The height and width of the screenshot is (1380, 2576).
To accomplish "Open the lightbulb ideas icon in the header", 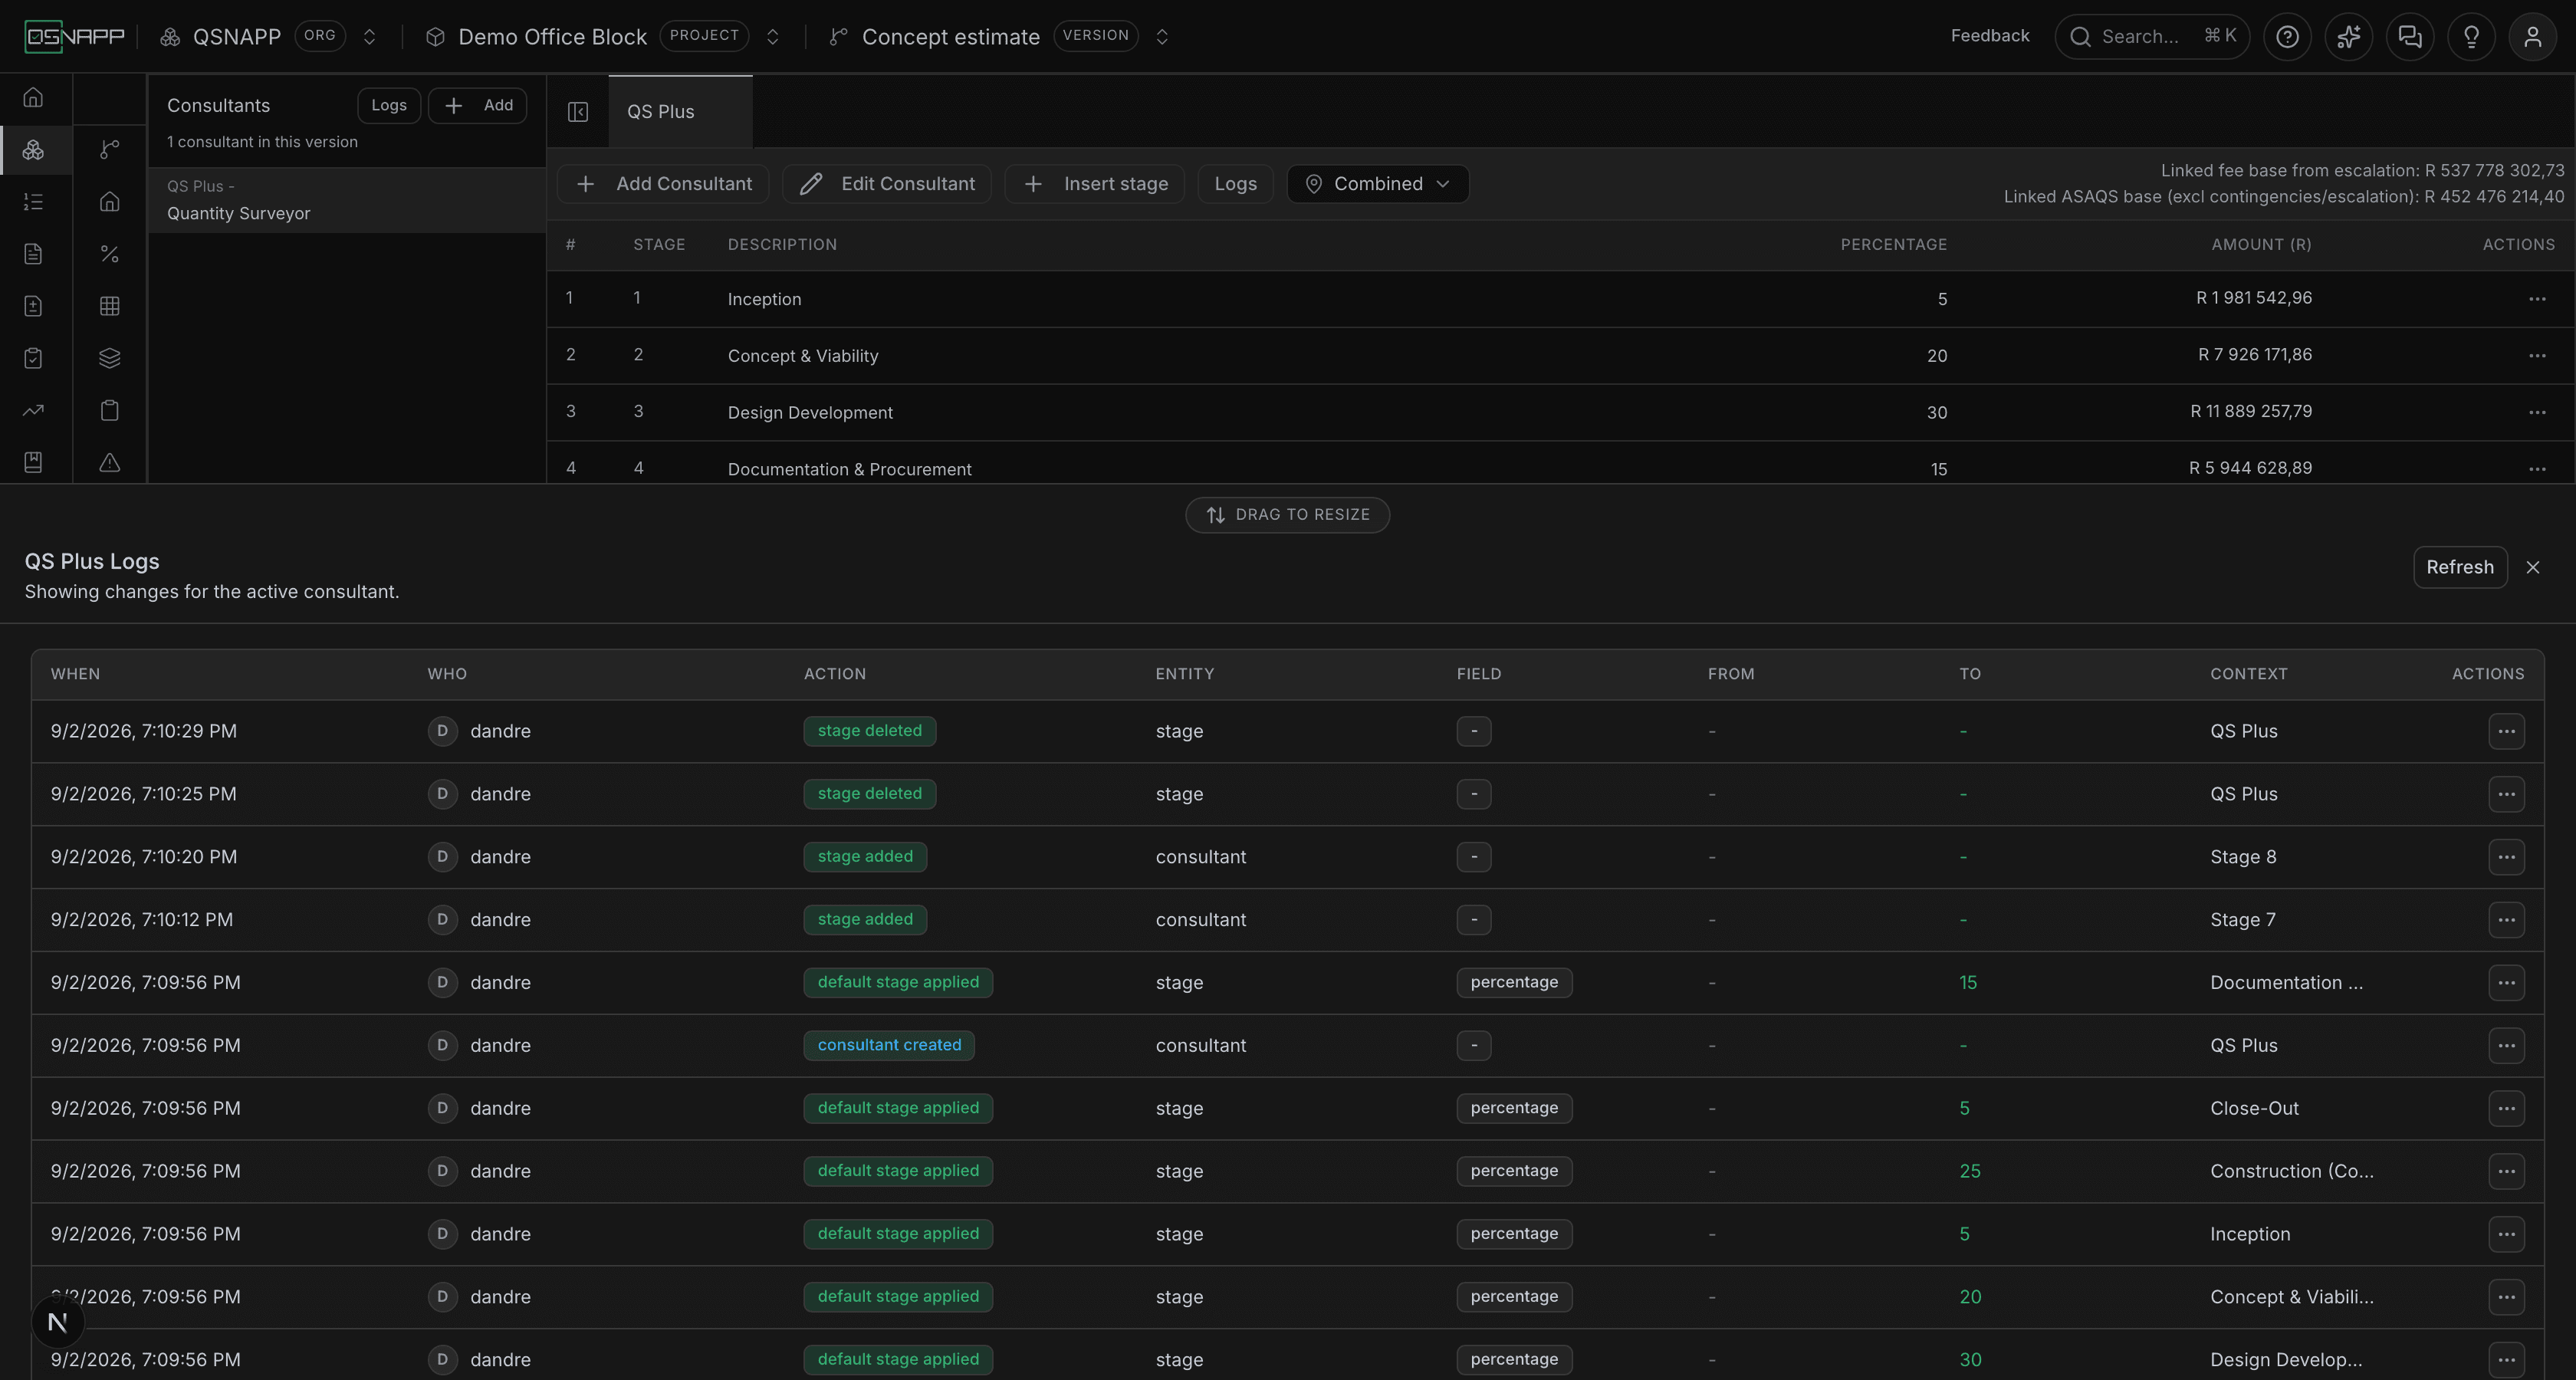I will (x=2471, y=37).
